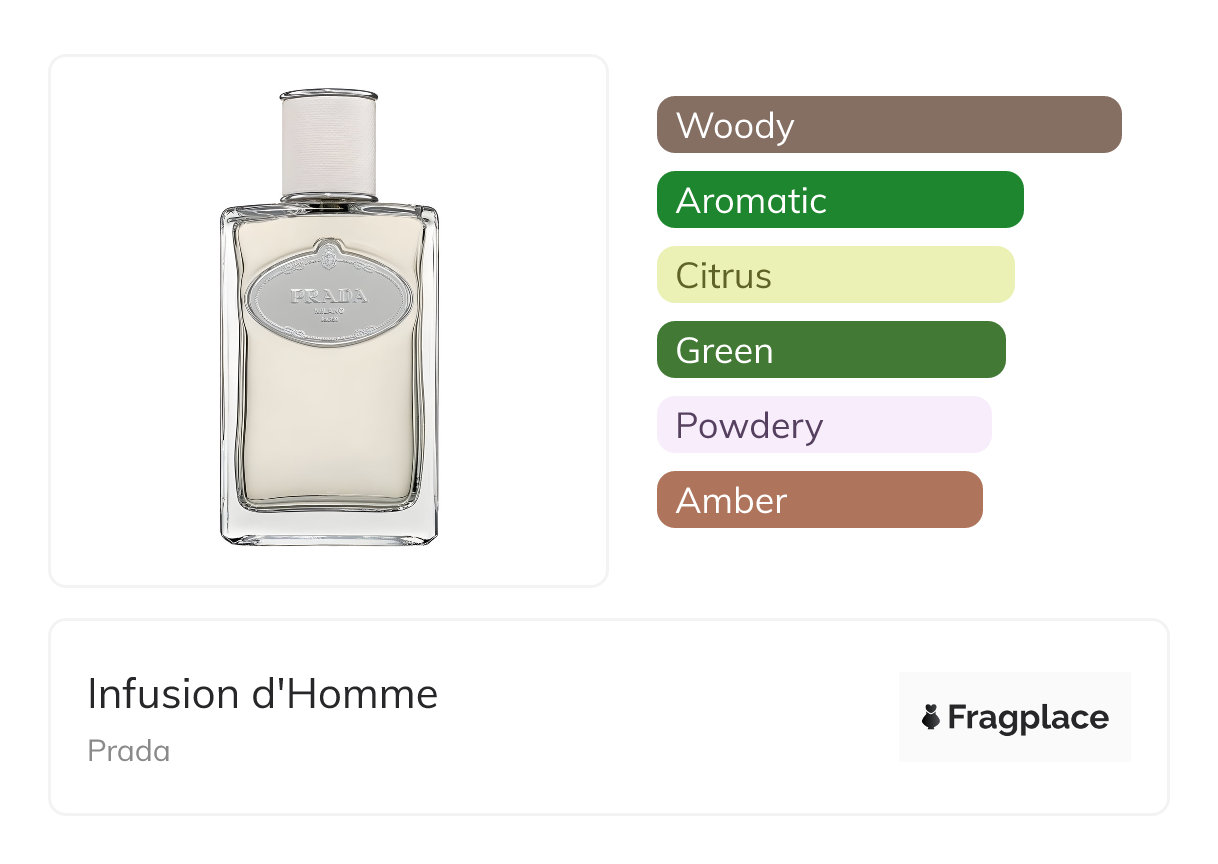The image size is (1218, 864).
Task: Click the Fragplace wordmark text
Action: tap(1028, 718)
